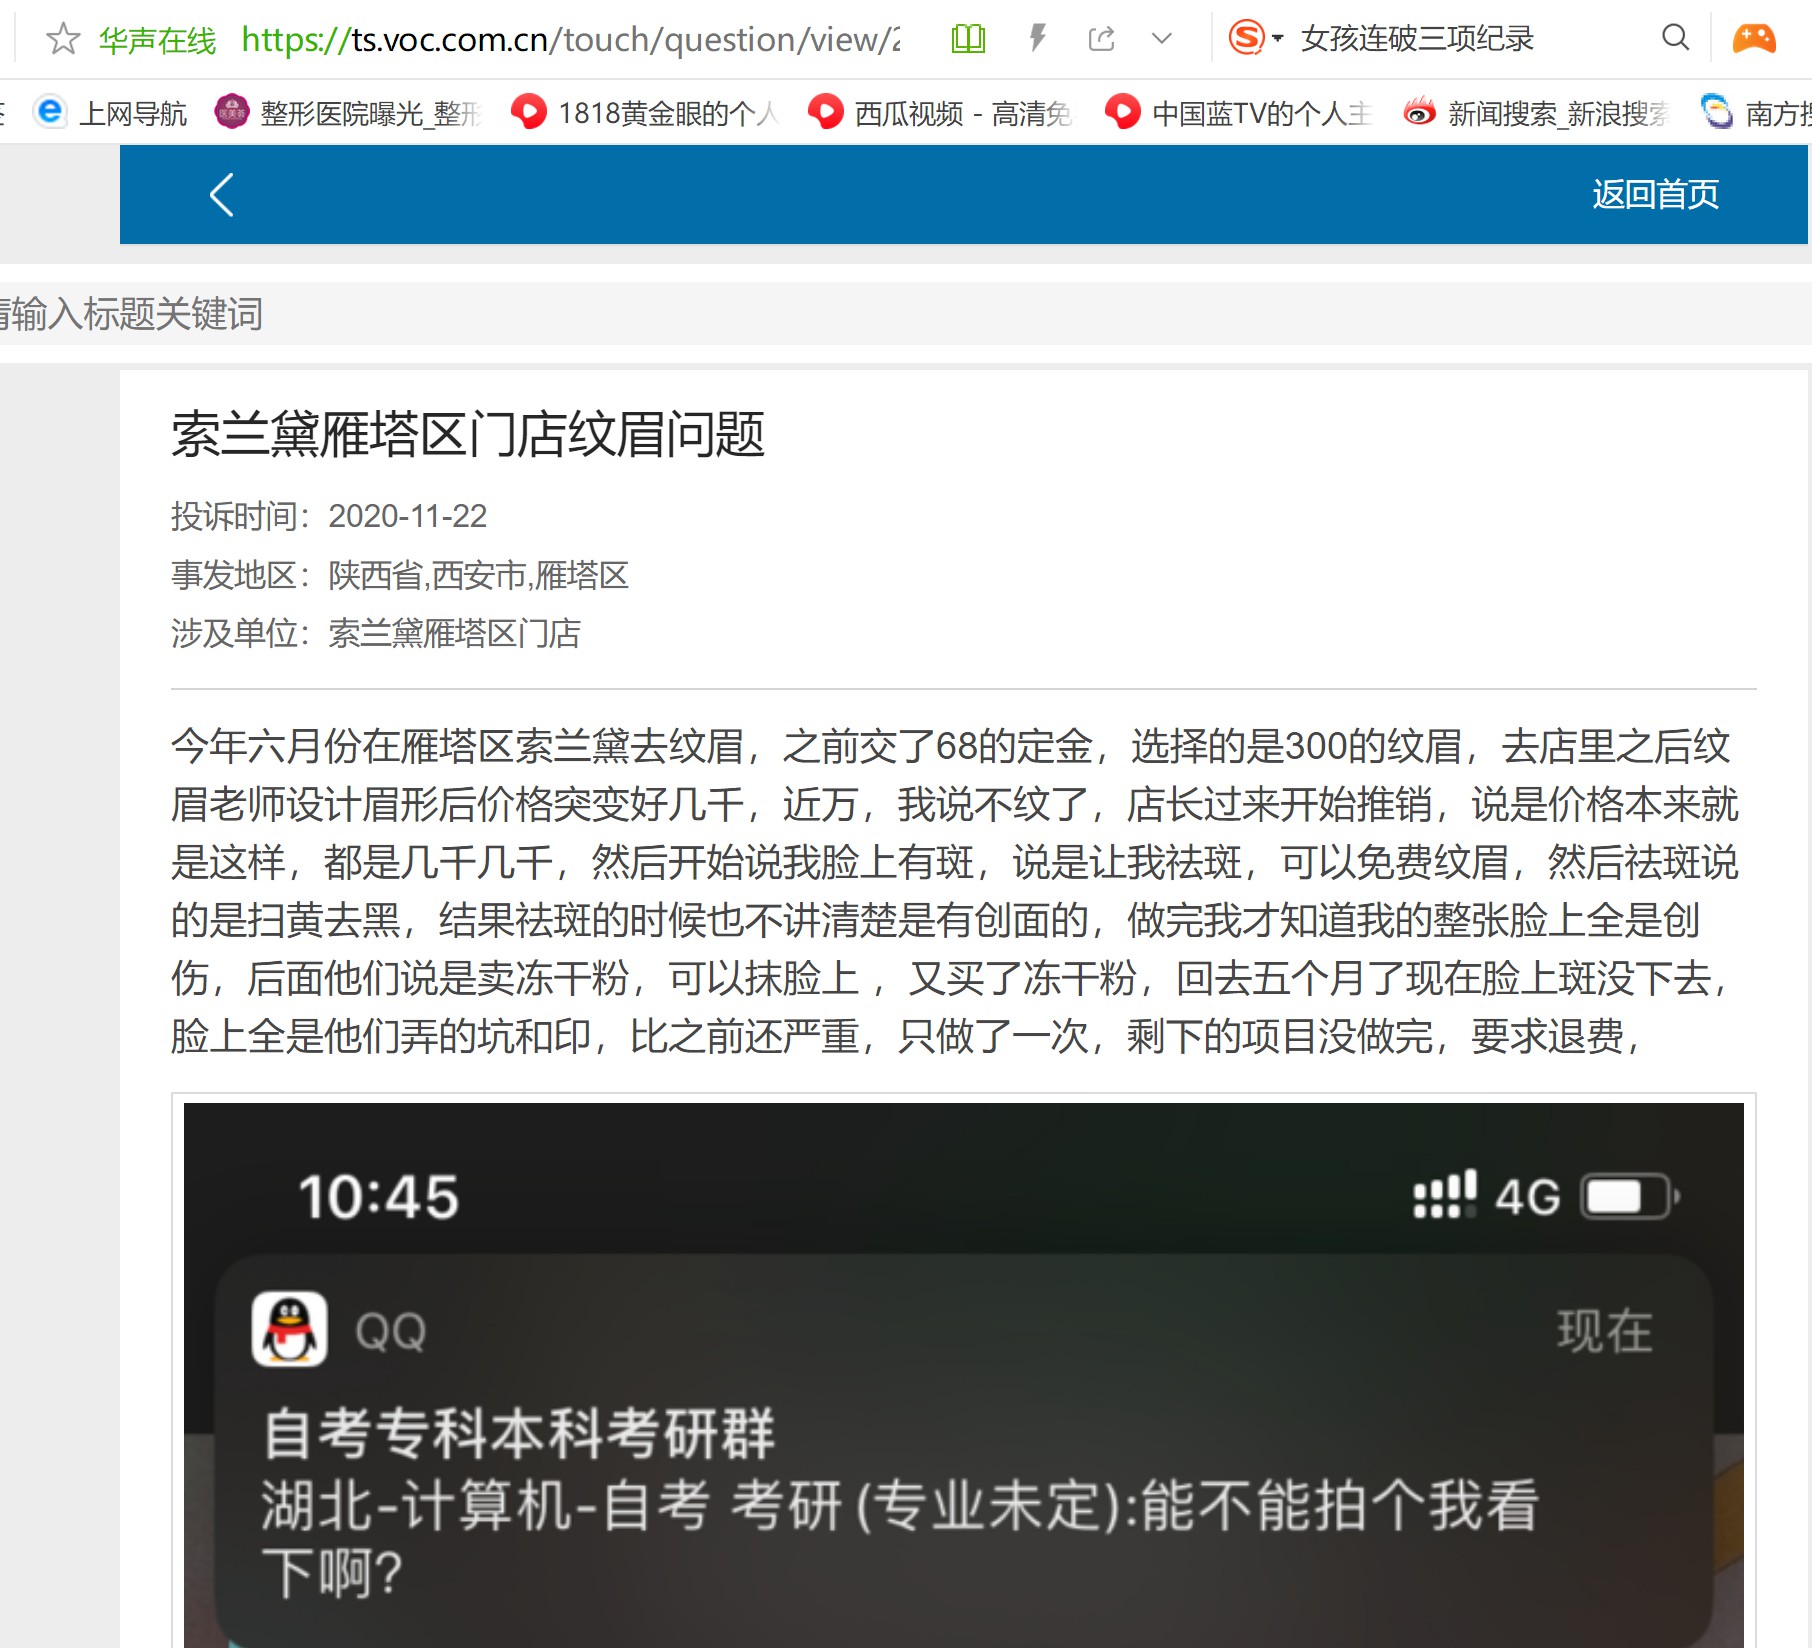The height and width of the screenshot is (1648, 1812).
Task: Click the red play icon beside 1818黄金眼
Action: (528, 111)
